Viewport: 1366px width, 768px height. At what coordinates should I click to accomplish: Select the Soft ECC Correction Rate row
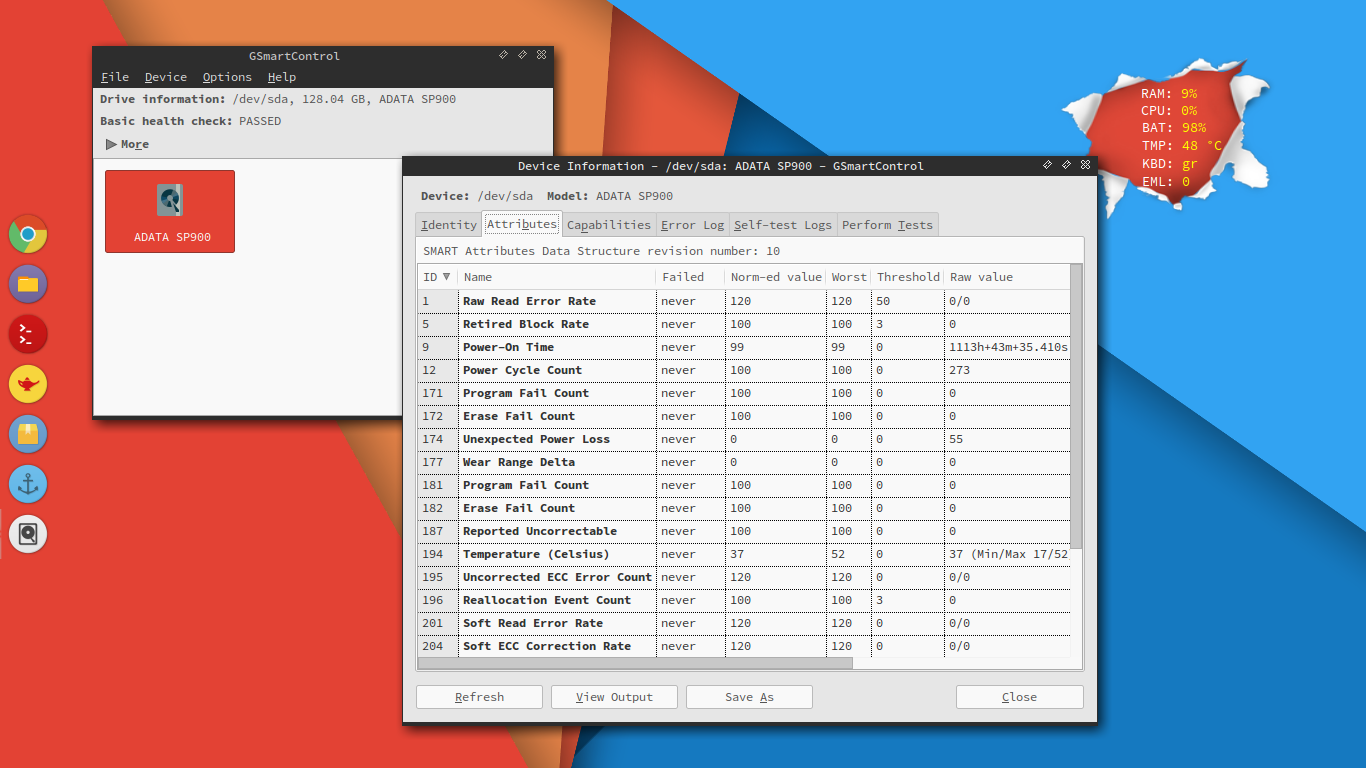[x=744, y=646]
